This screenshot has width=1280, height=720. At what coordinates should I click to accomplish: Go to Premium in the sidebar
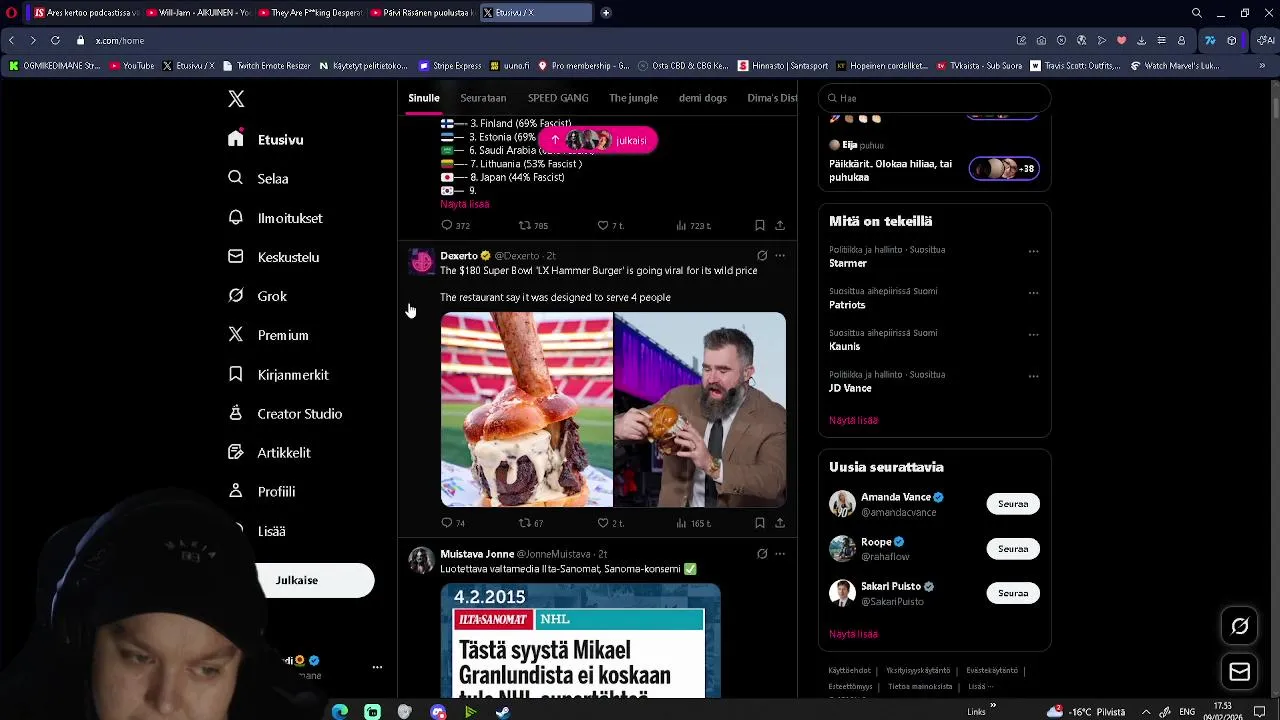tap(268, 335)
